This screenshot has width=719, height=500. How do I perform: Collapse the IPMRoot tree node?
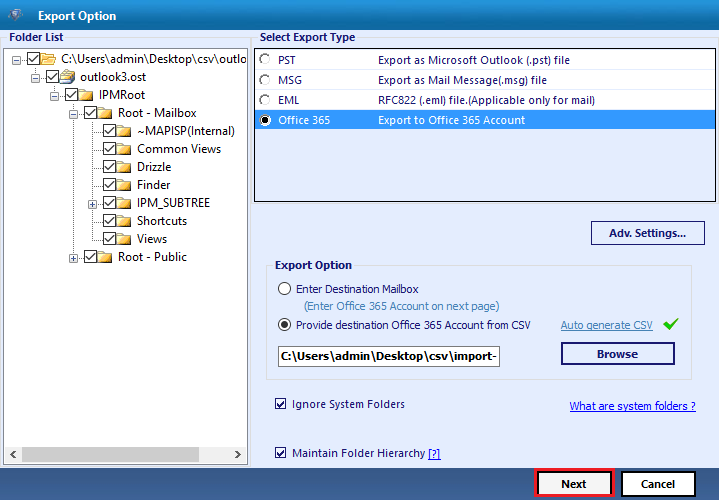tap(55, 96)
